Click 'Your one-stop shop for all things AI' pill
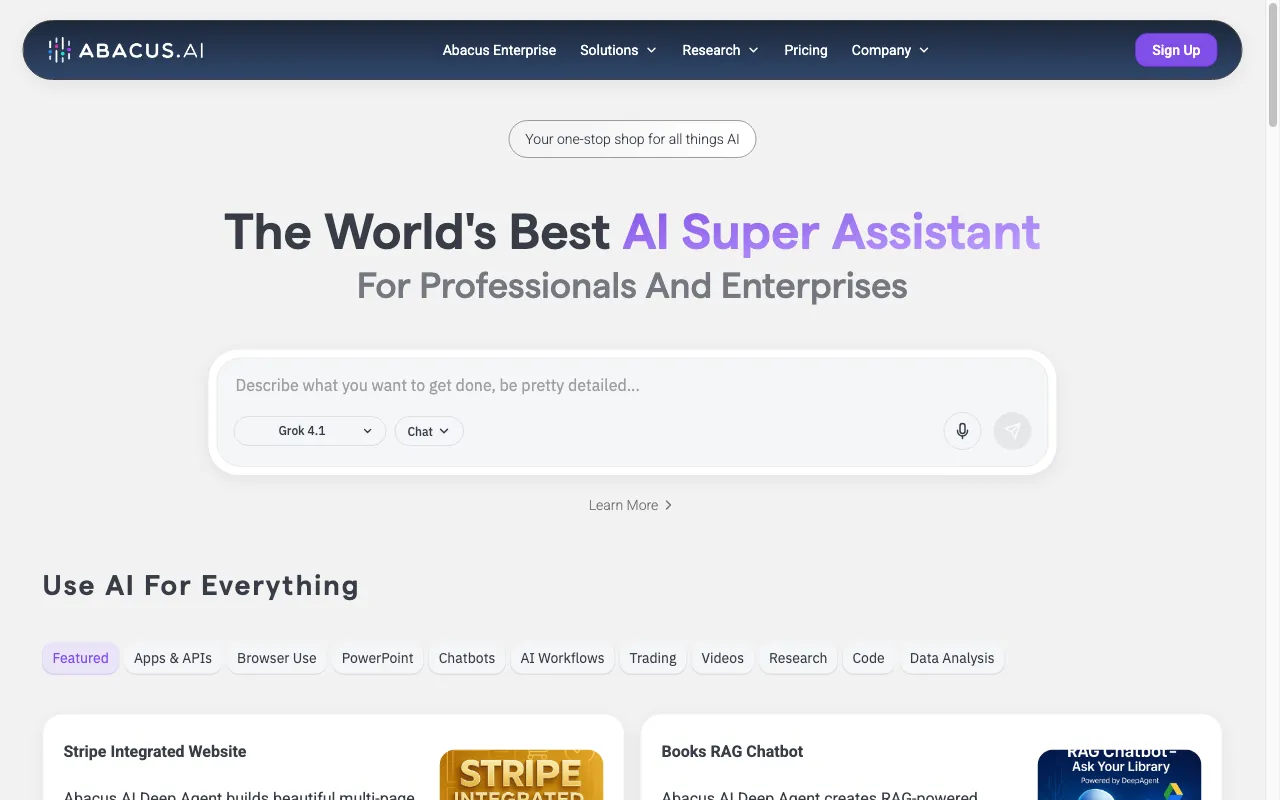 point(632,139)
